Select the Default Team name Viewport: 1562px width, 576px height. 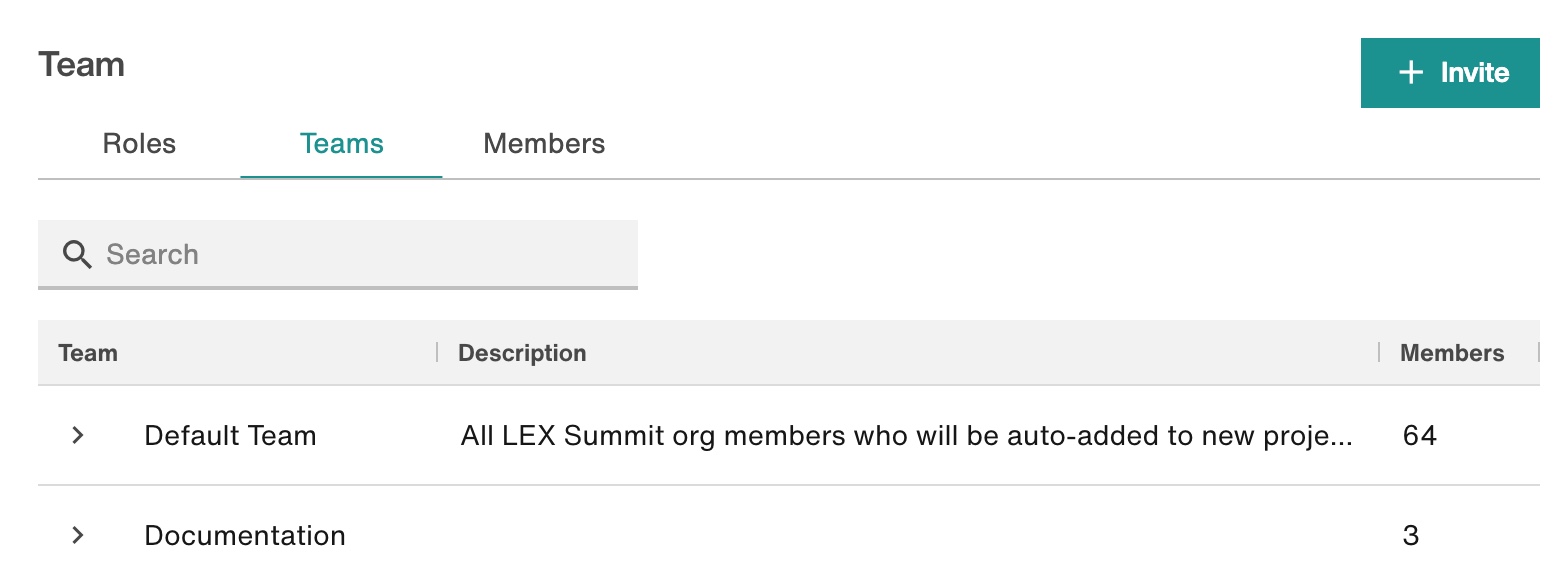[230, 436]
